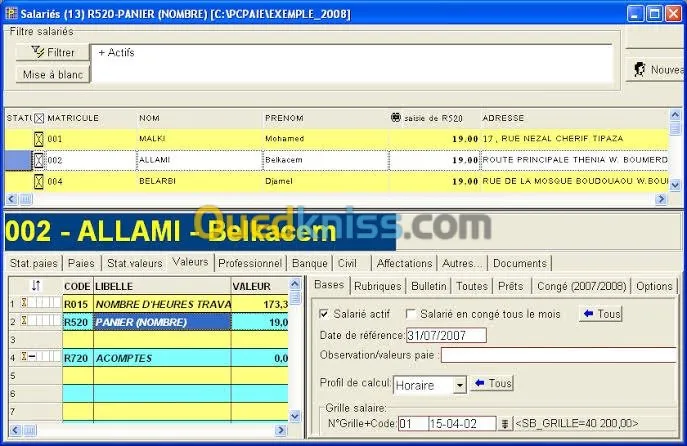
Task: Click the Date de référence input field
Action: tap(446, 335)
